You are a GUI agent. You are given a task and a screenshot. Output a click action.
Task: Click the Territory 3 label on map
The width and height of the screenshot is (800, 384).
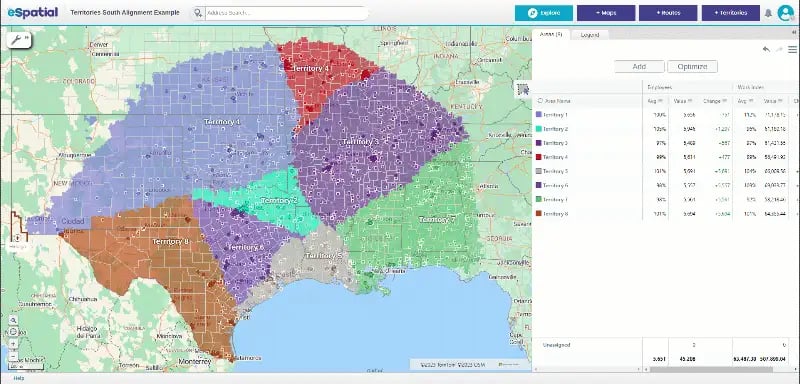tap(361, 141)
